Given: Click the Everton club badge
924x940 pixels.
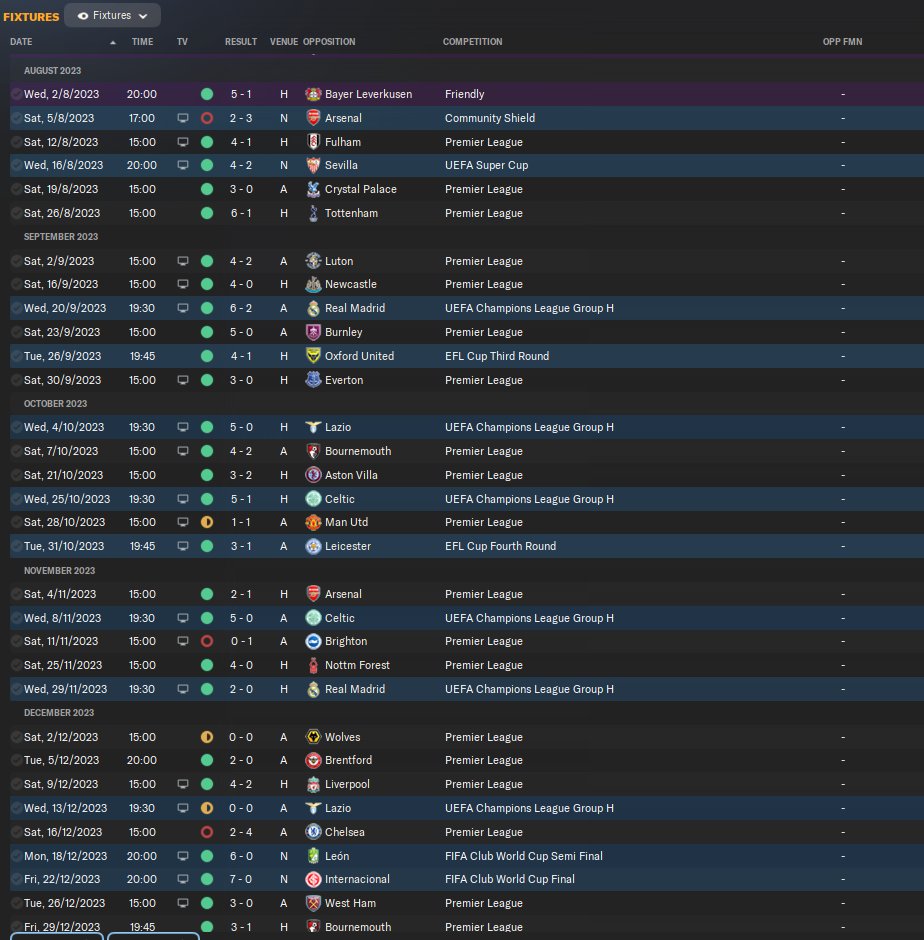Looking at the screenshot, I should click(x=313, y=380).
